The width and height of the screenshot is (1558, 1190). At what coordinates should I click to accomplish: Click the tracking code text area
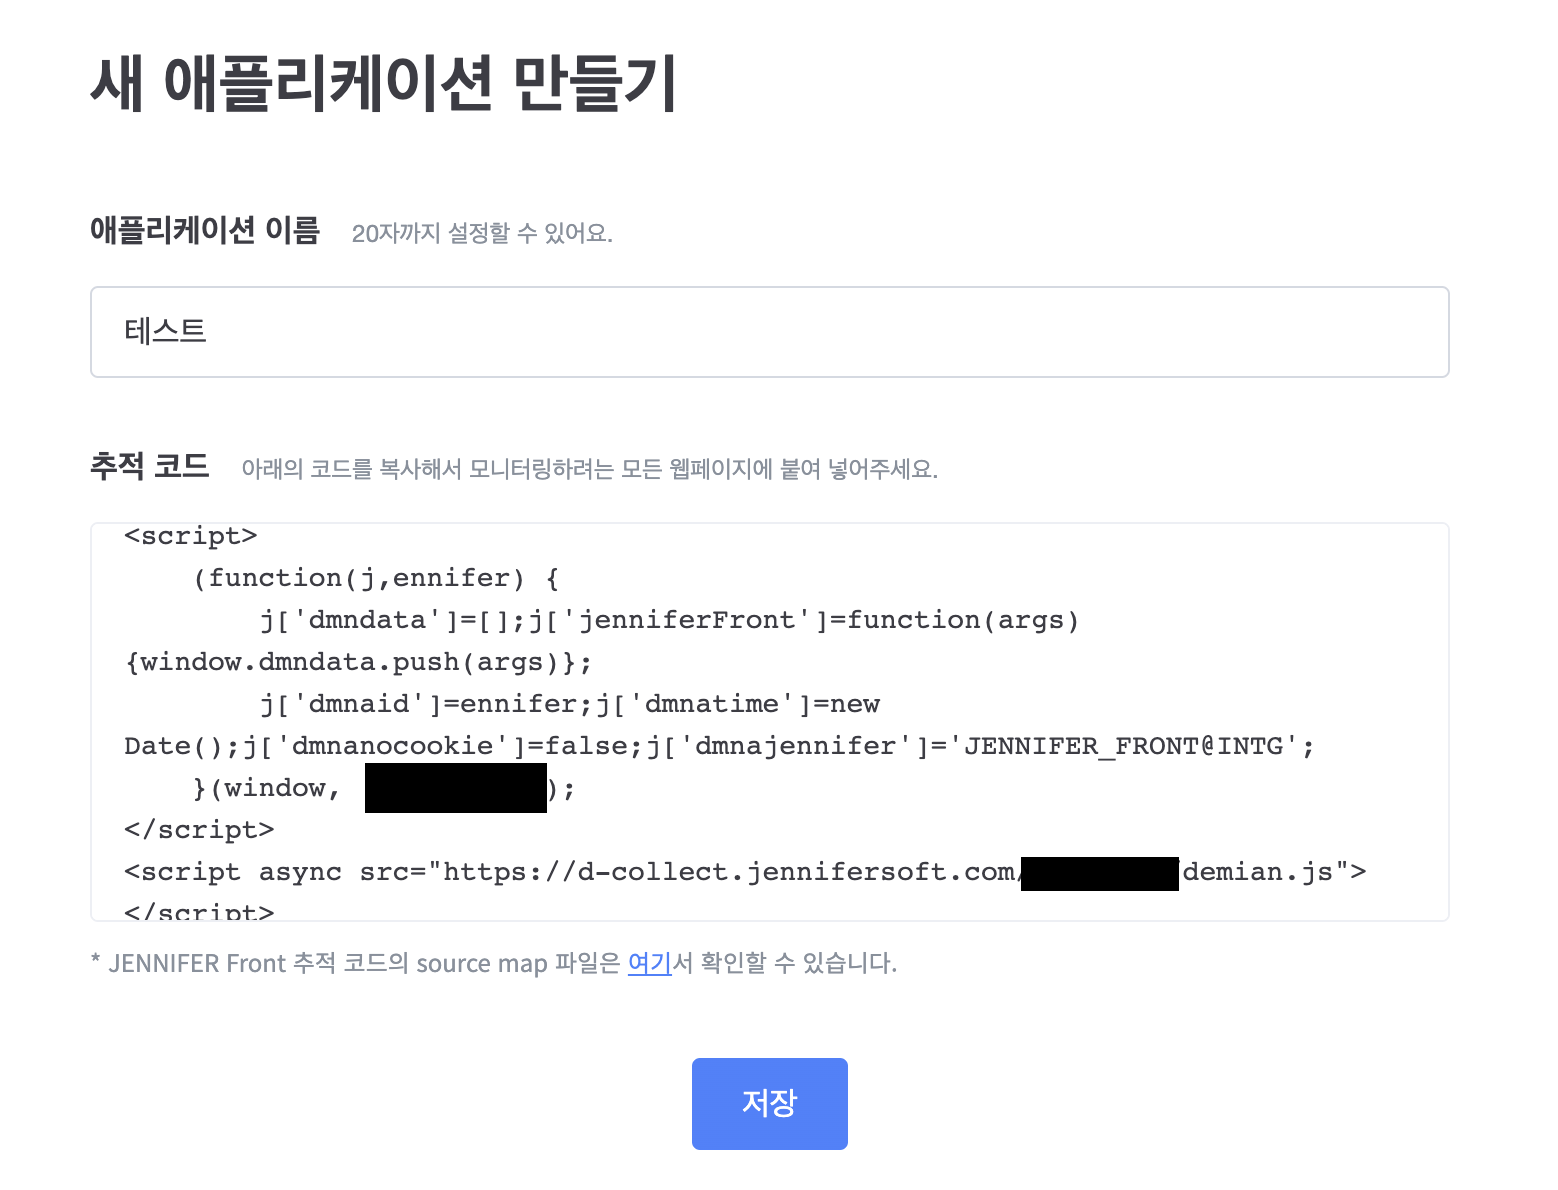(x=769, y=721)
